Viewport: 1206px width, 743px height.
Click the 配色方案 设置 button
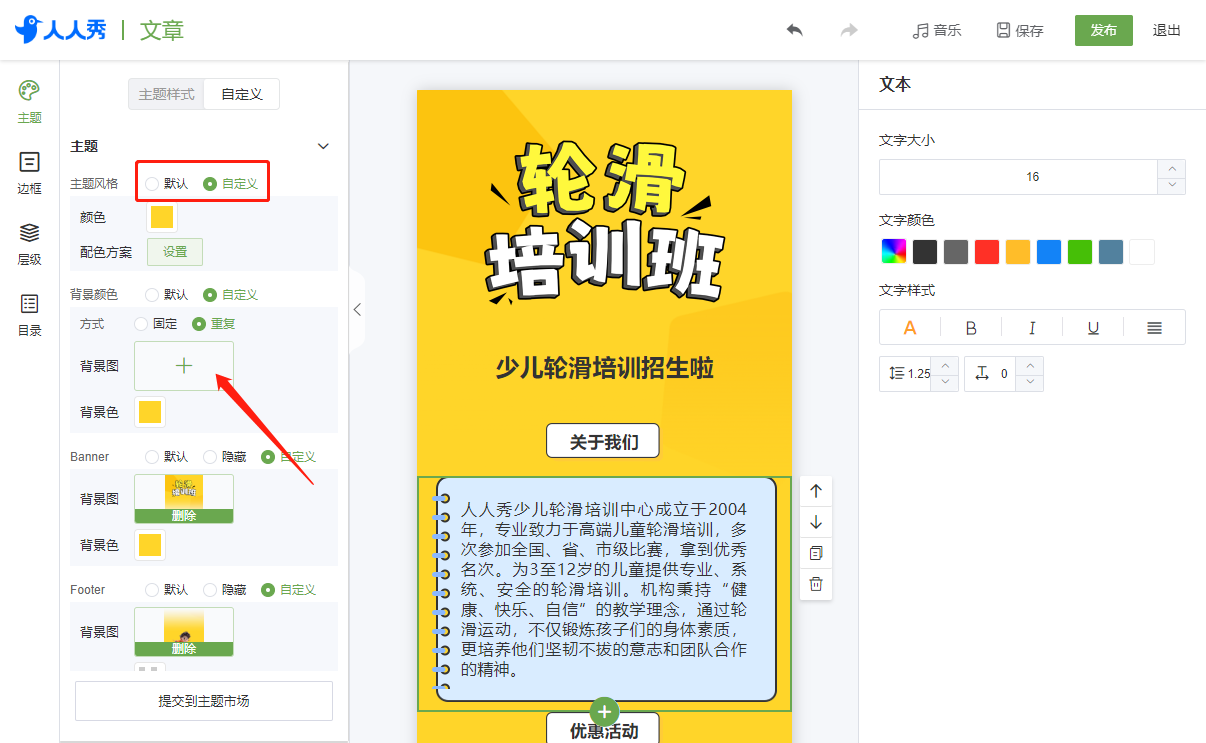point(175,252)
